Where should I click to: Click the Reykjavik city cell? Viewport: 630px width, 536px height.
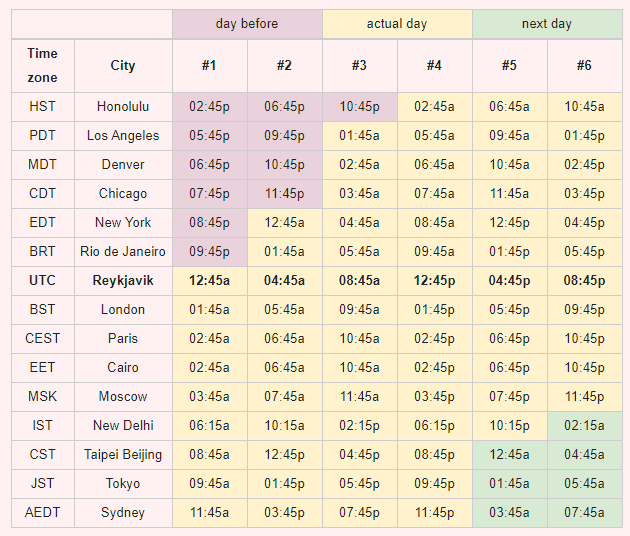click(x=123, y=281)
